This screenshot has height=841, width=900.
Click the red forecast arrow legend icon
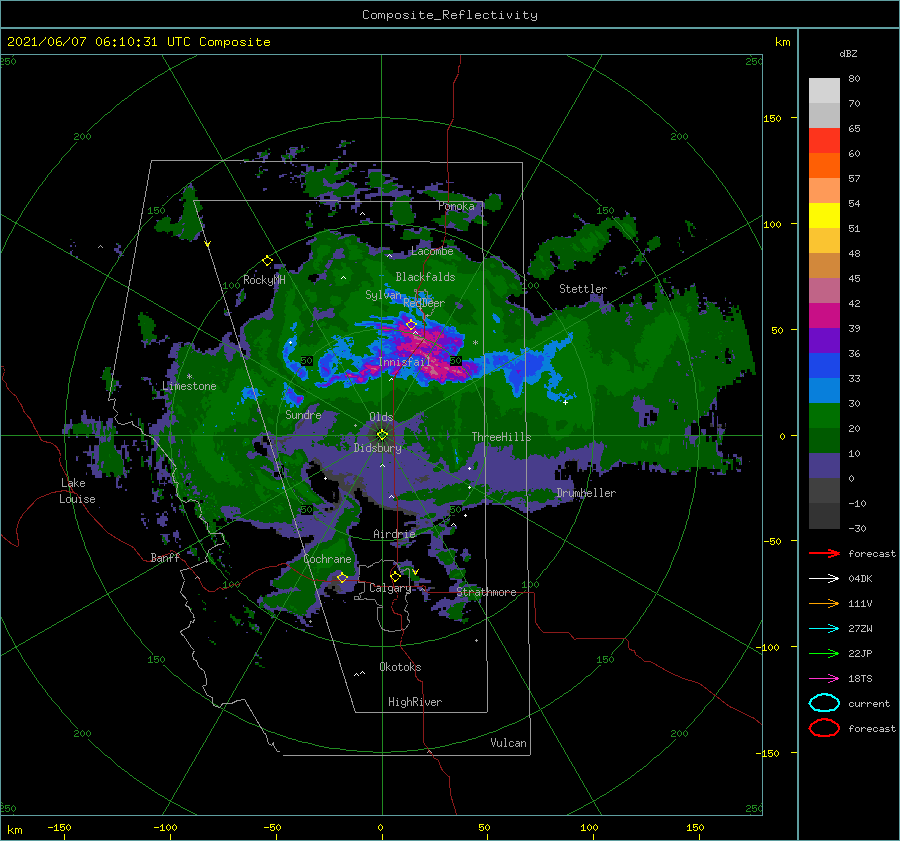[824, 553]
